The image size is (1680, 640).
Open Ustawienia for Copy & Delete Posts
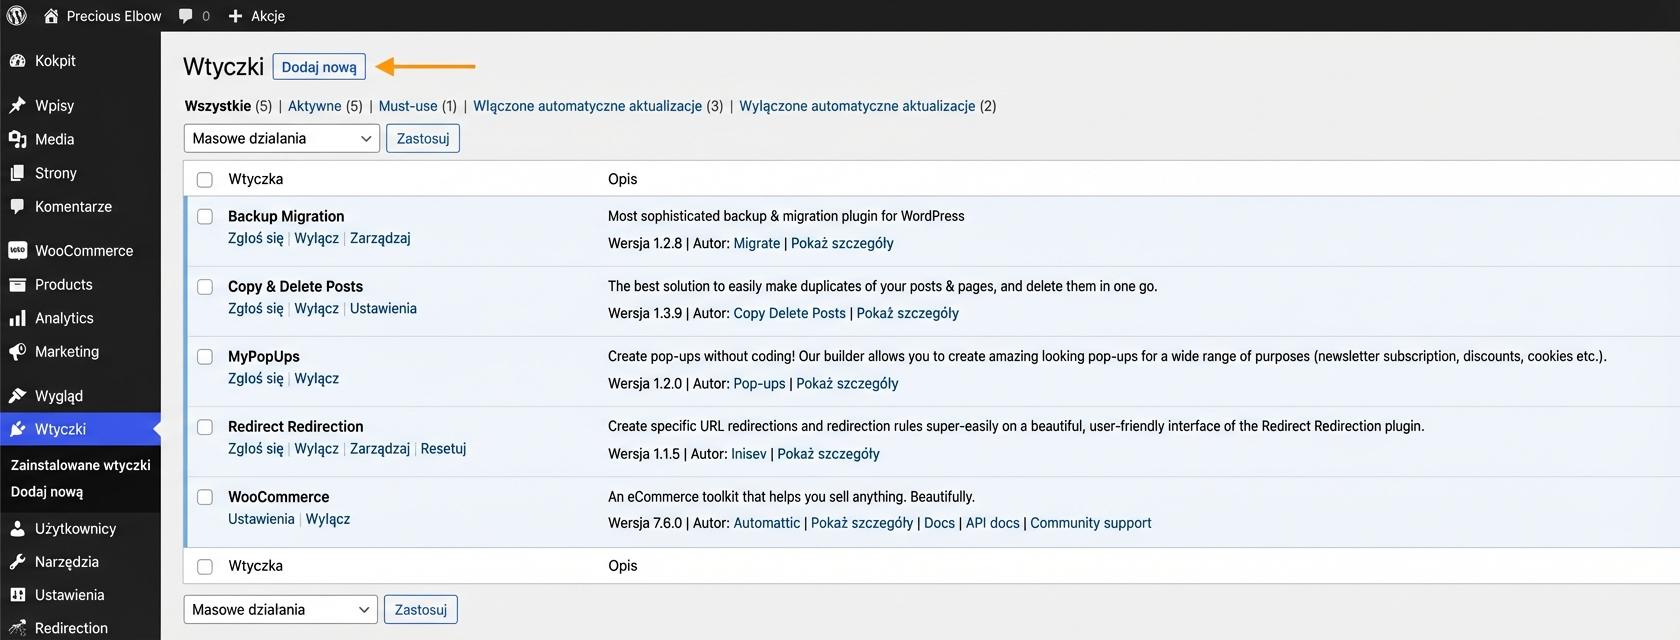[x=383, y=308]
